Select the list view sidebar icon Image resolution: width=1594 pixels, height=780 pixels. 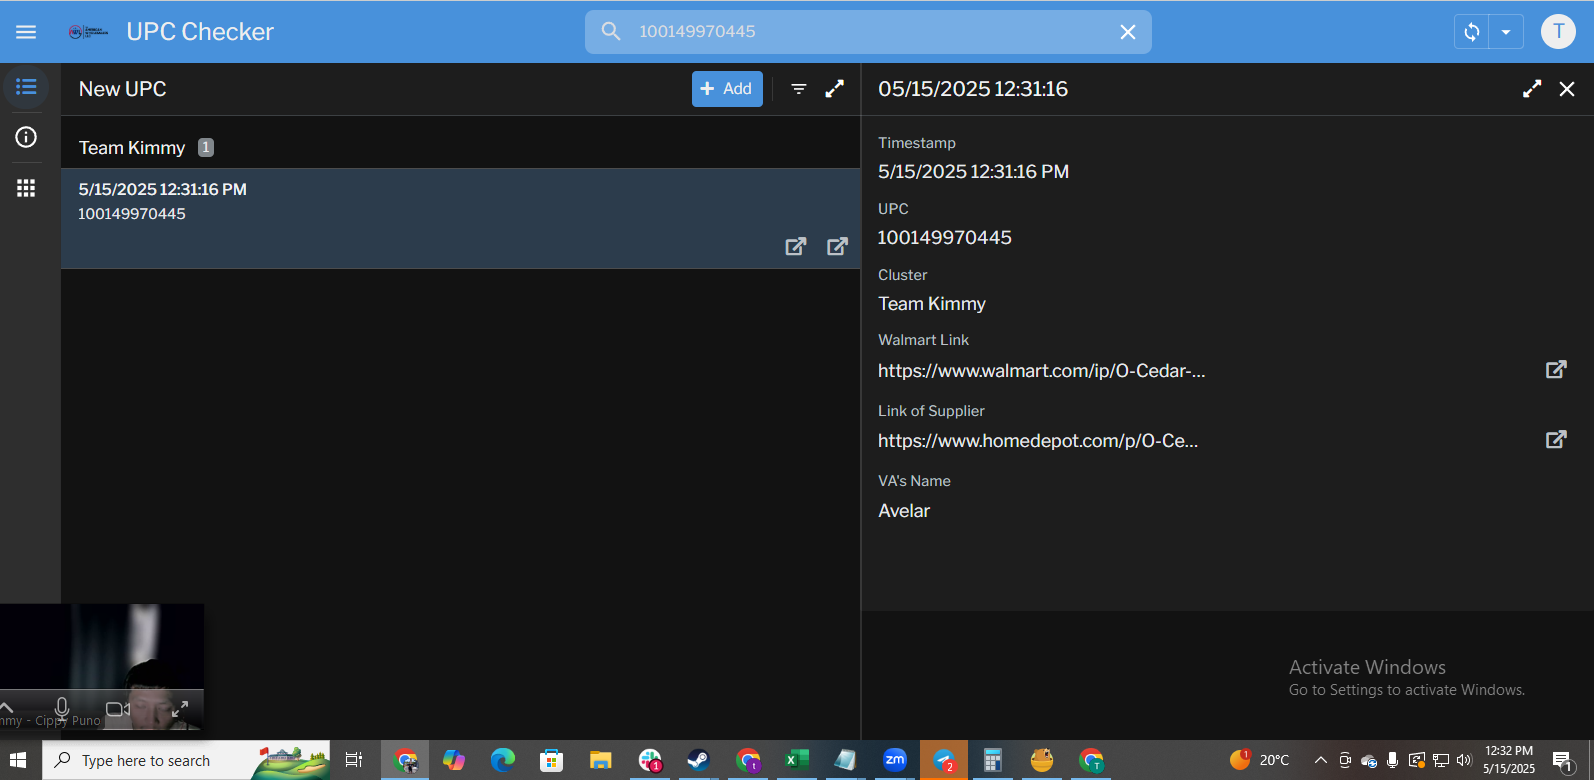pos(26,88)
